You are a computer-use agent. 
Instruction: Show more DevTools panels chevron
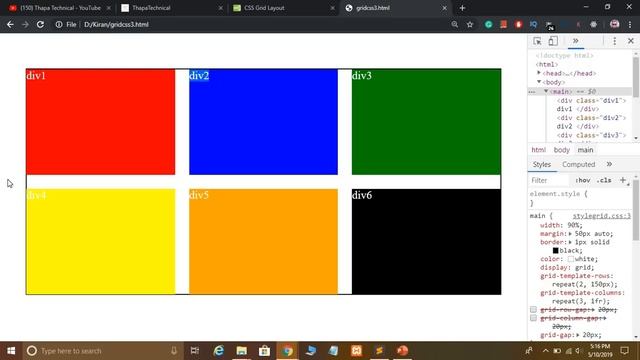point(576,41)
